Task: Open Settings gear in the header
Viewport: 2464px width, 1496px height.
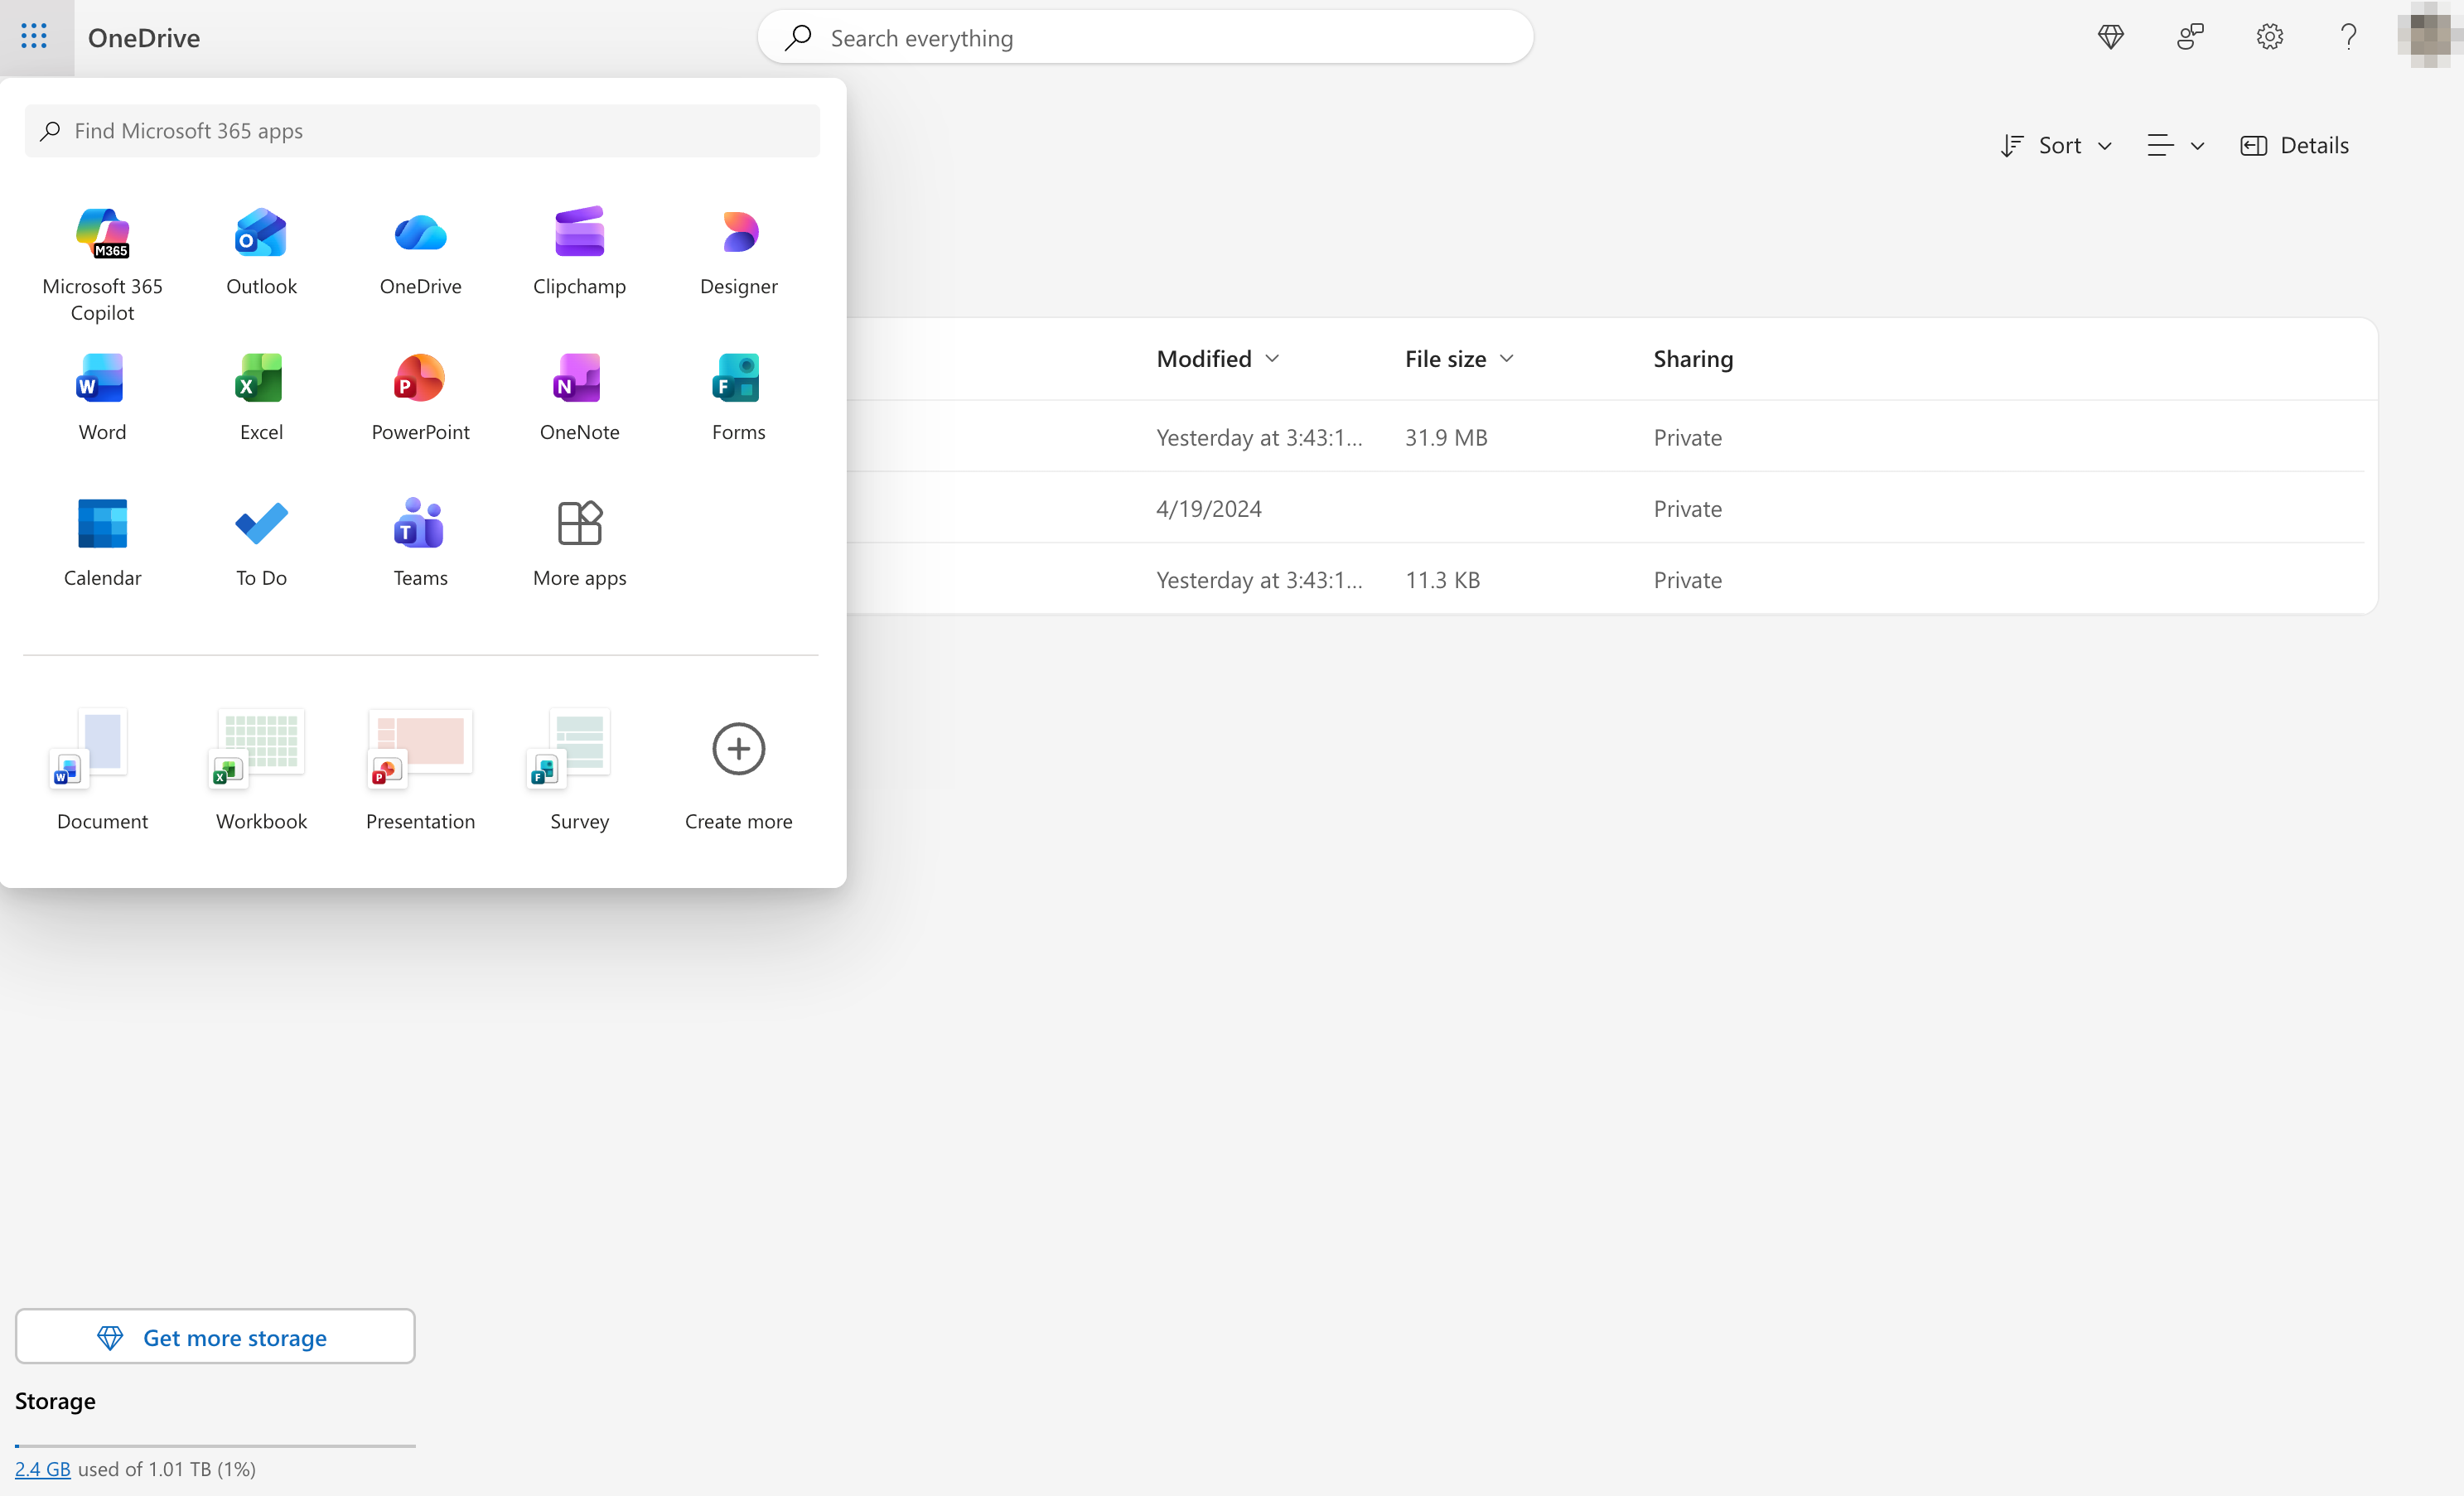Action: [x=2269, y=37]
